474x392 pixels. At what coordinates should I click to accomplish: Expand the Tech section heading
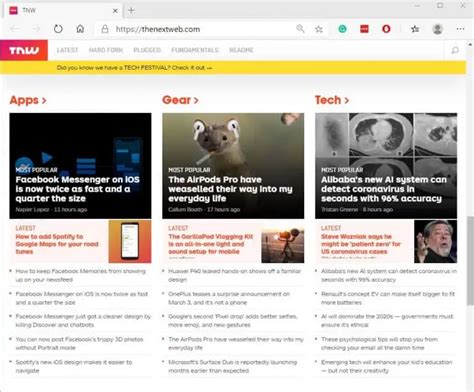coord(332,100)
